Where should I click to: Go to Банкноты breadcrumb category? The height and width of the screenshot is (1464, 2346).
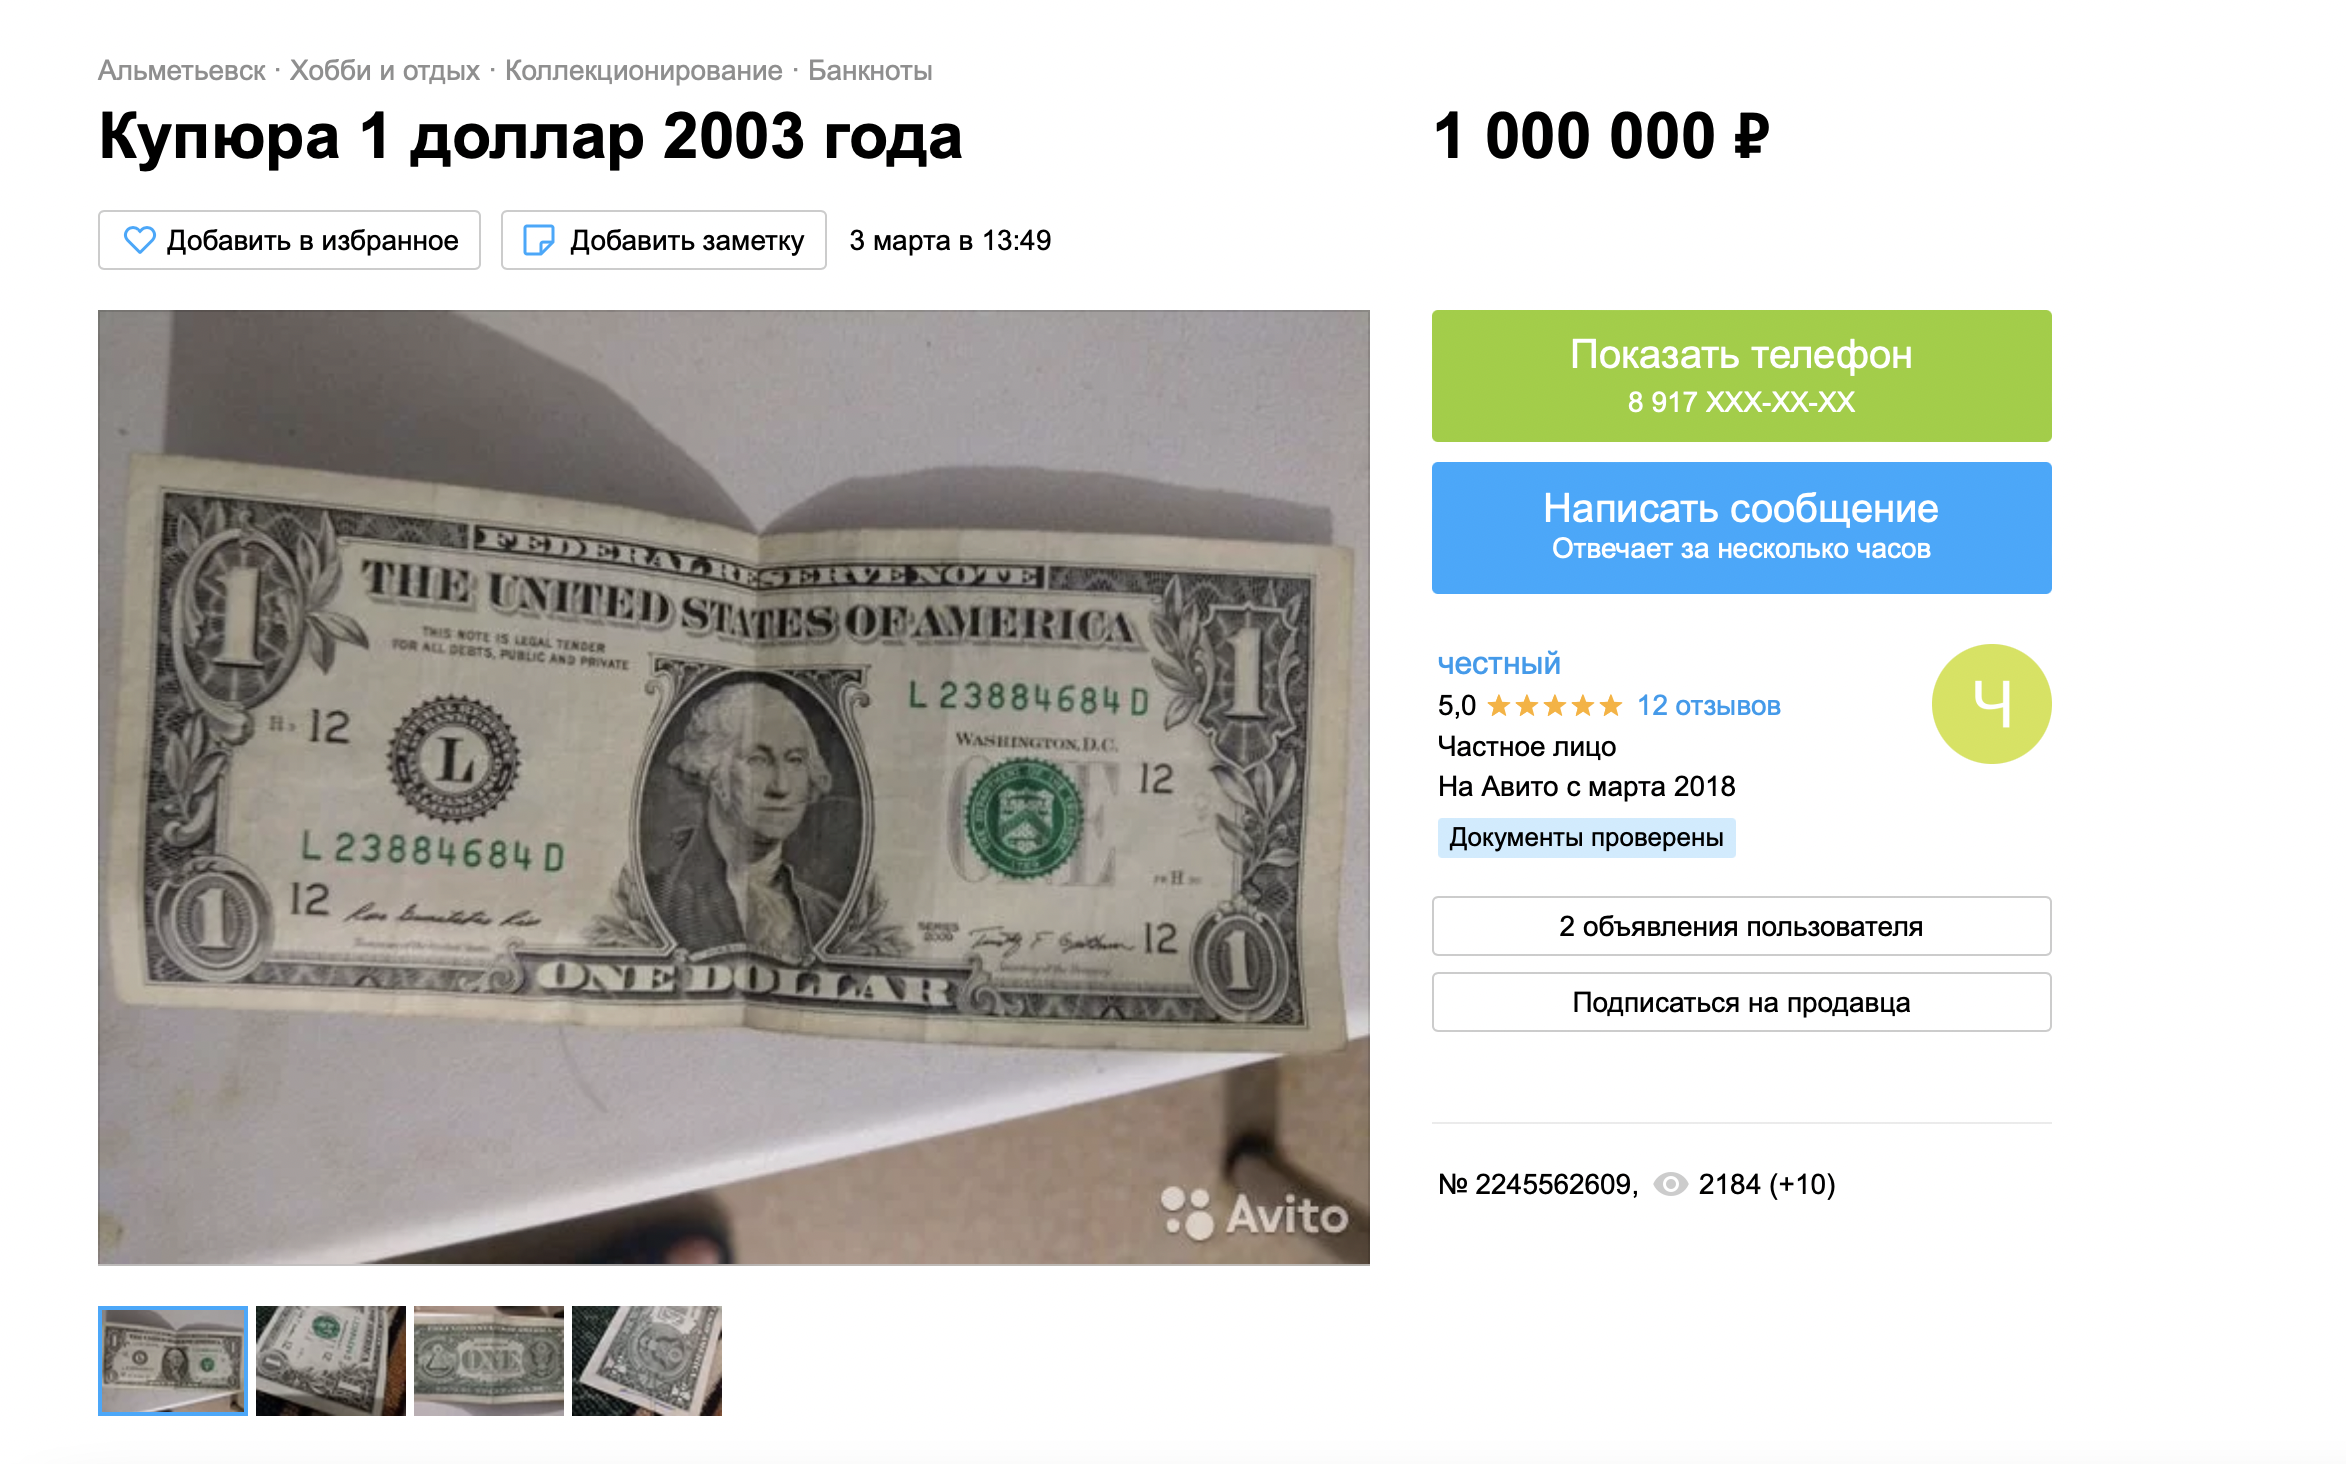coord(870,71)
